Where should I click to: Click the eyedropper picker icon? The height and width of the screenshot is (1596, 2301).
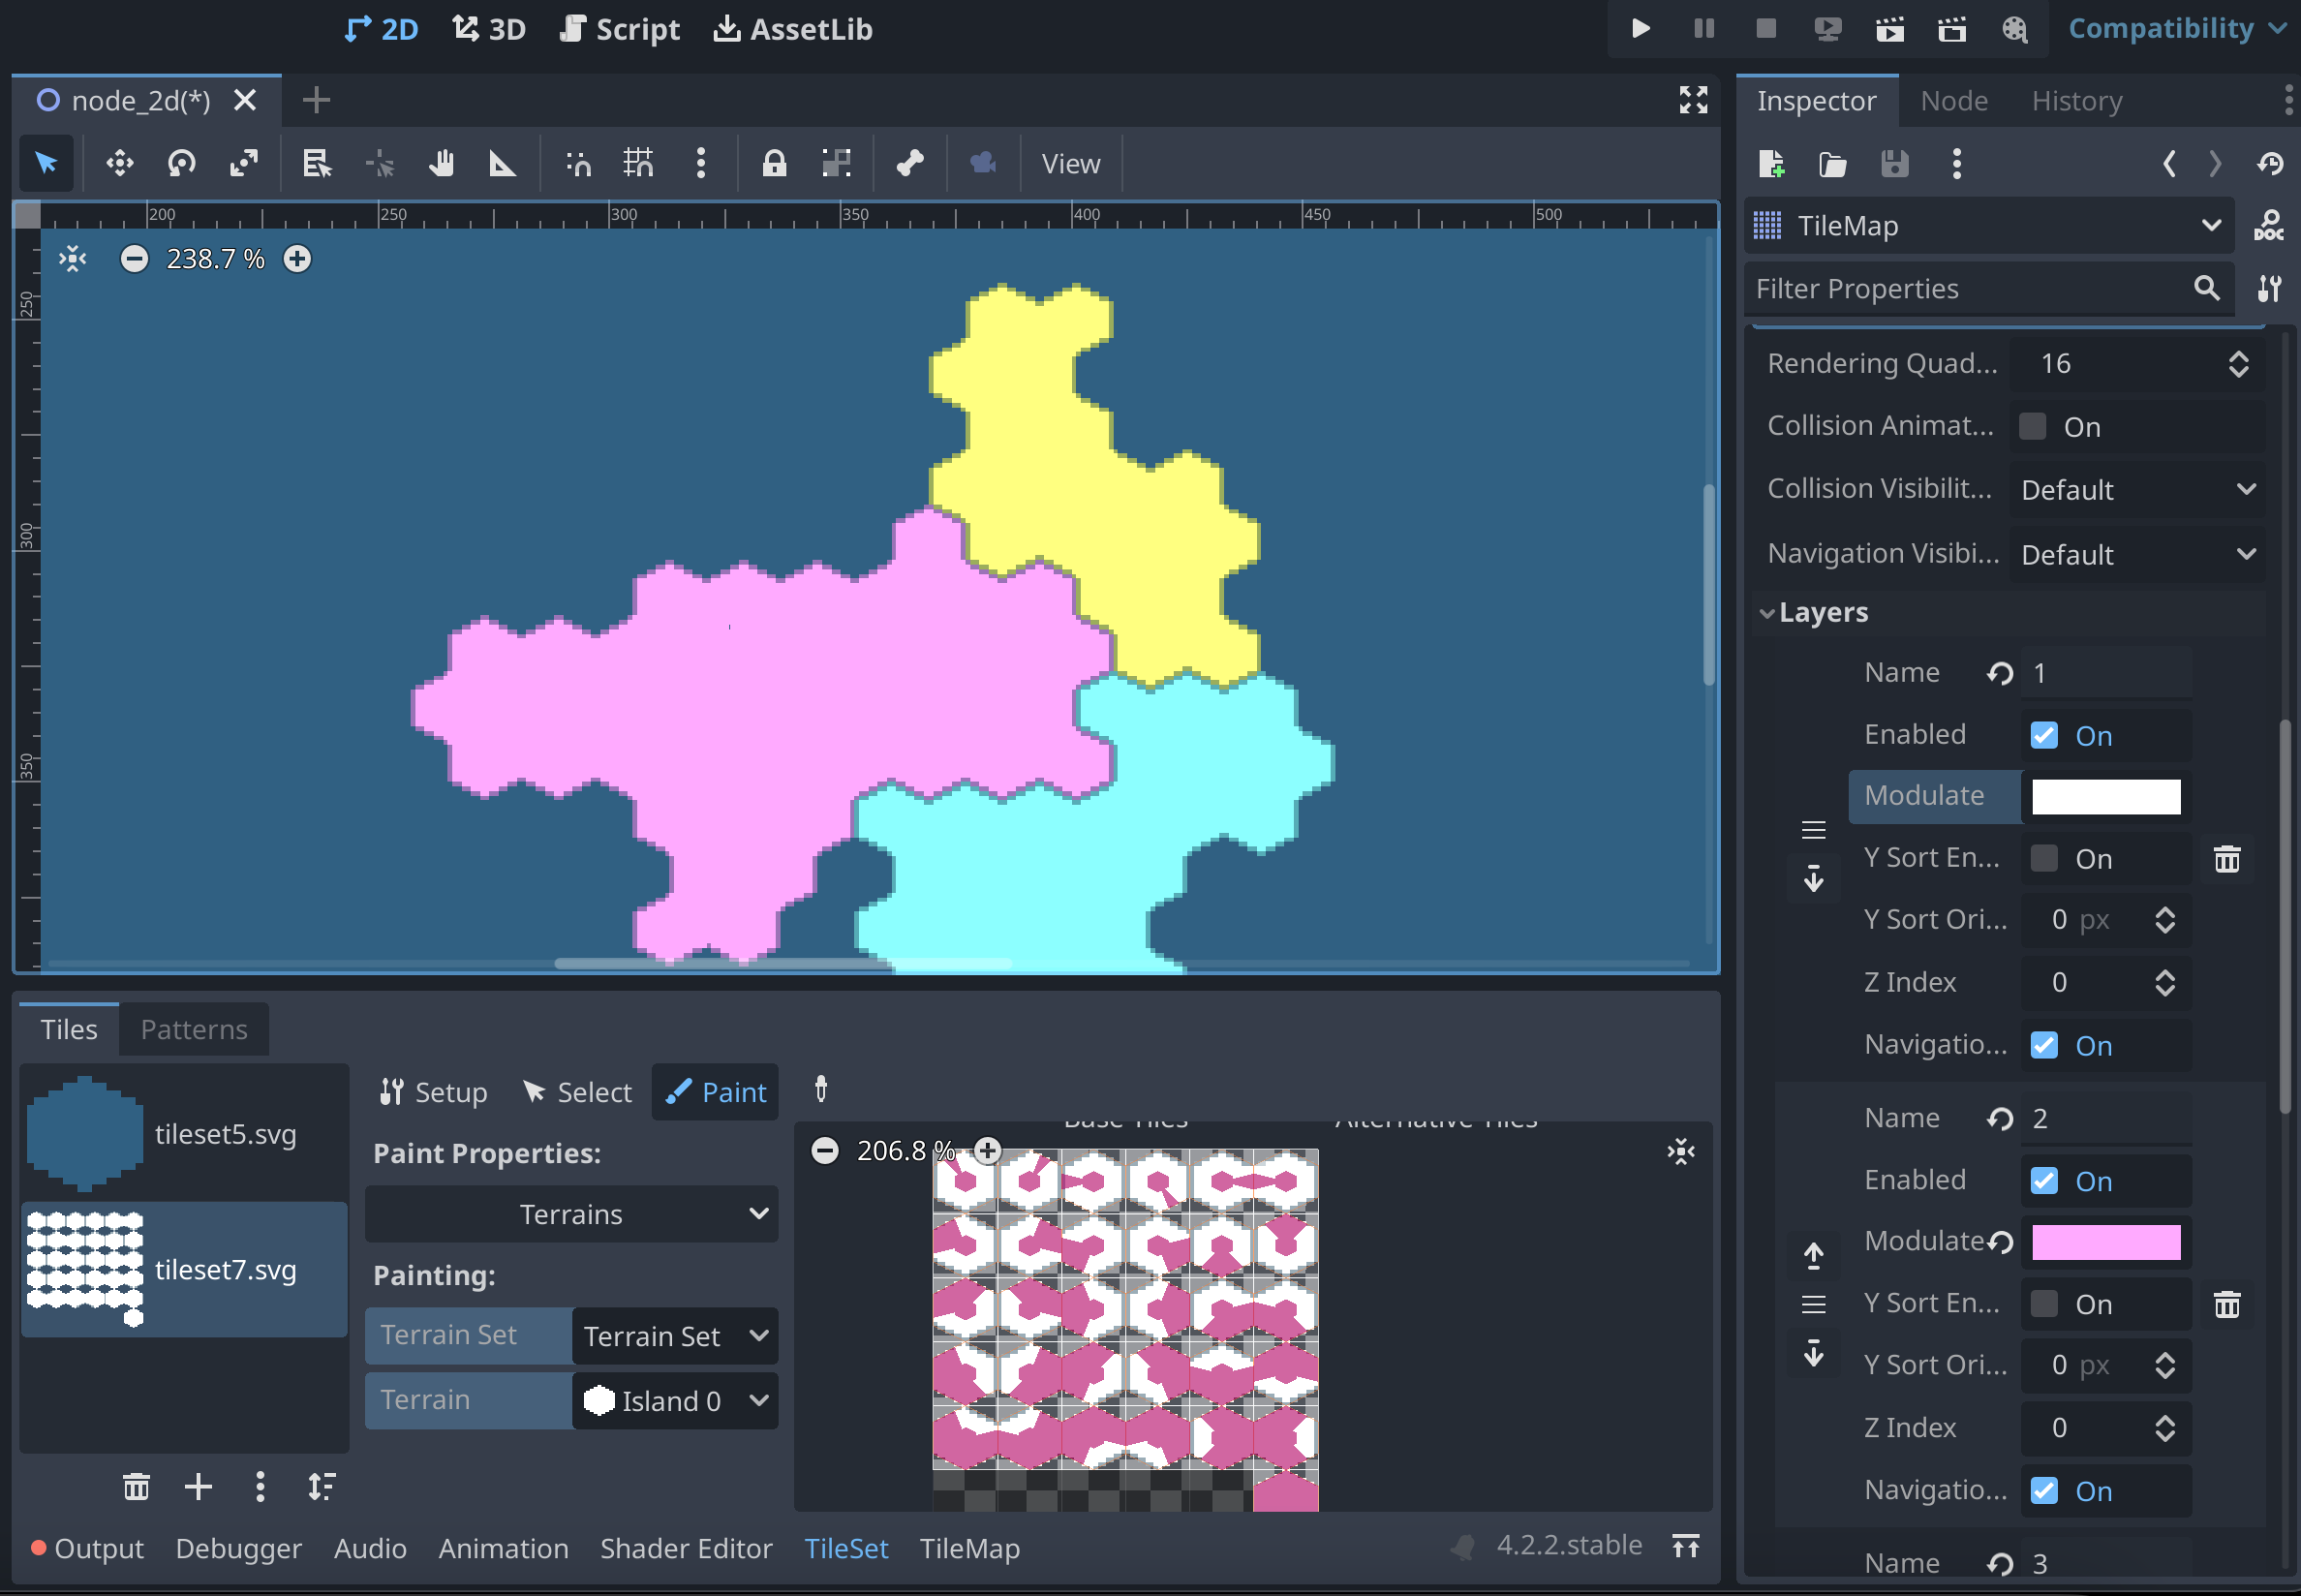821,1089
